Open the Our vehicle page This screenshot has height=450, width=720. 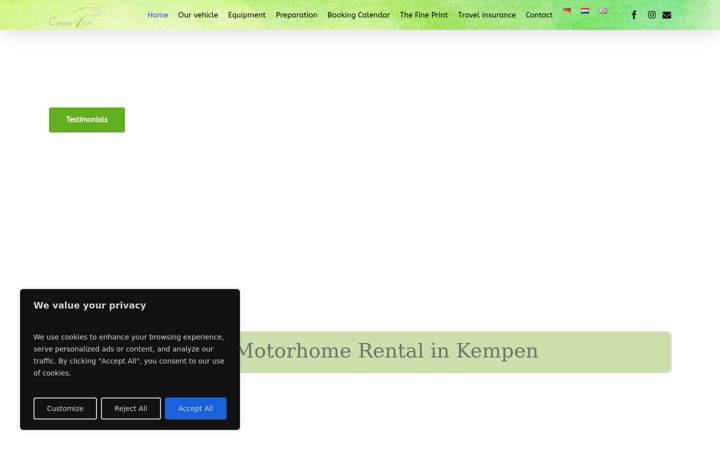tap(198, 15)
